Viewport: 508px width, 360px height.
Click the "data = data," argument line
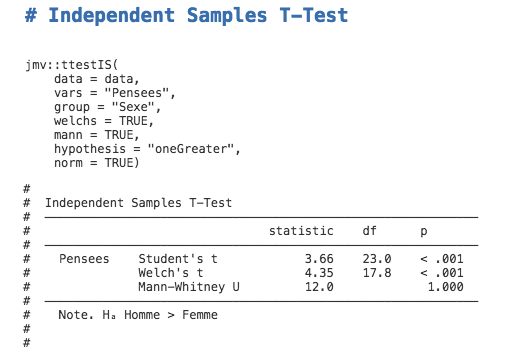coord(97,79)
